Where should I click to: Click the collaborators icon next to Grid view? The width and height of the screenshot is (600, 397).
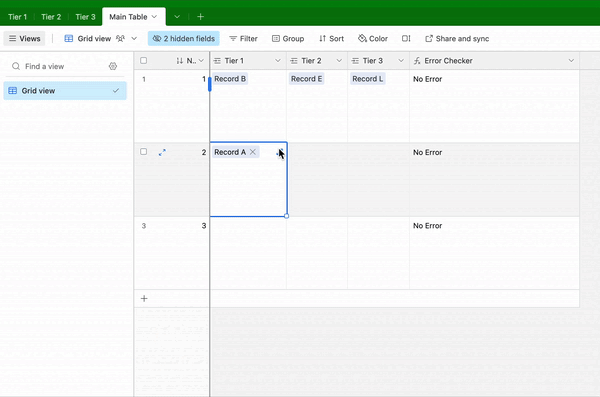tap(120, 39)
